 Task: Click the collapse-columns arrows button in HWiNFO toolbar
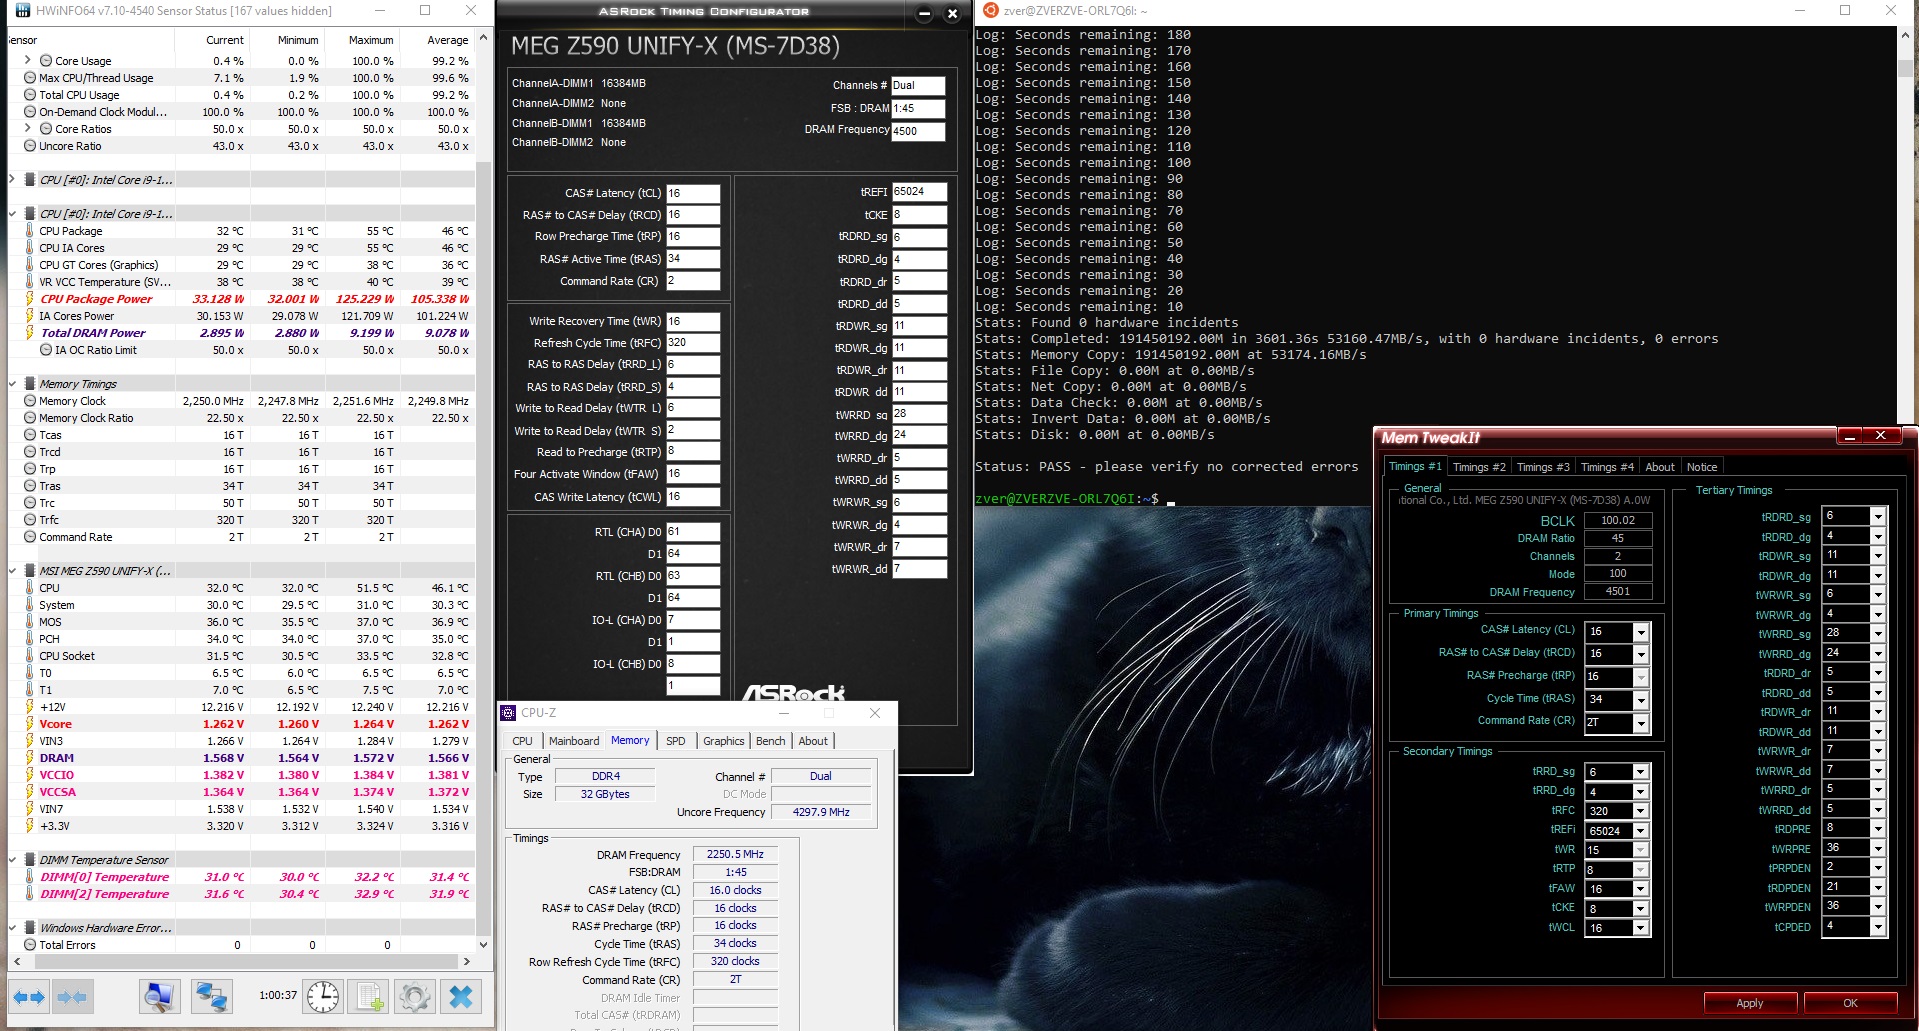[x=72, y=996]
